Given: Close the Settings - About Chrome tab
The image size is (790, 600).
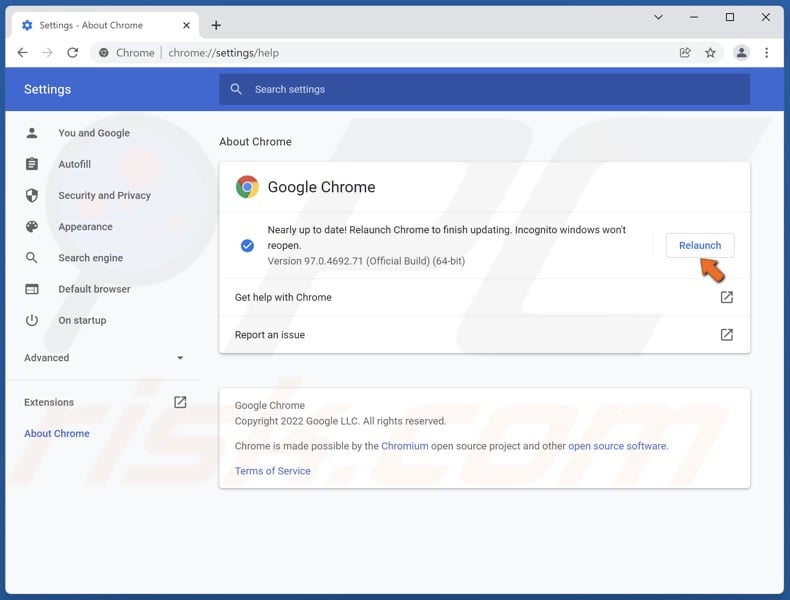Looking at the screenshot, I should pos(187,25).
